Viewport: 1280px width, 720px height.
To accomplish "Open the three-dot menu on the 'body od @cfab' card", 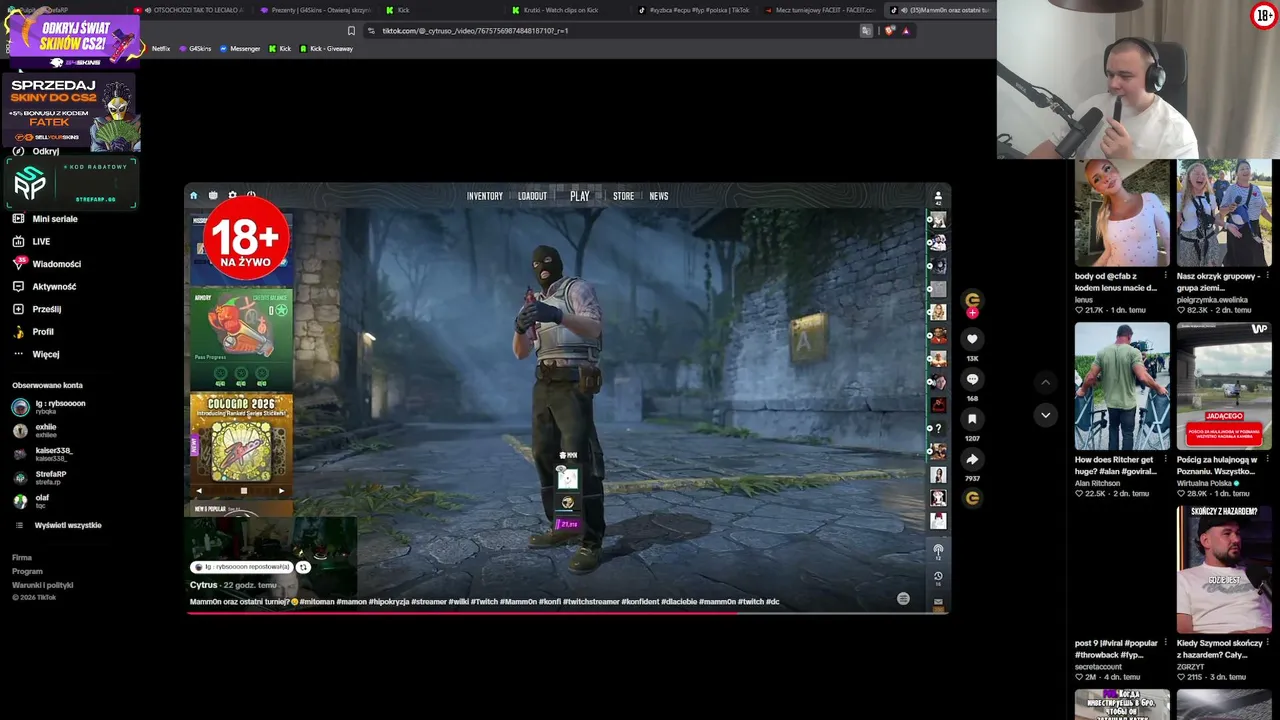I will [x=1165, y=276].
